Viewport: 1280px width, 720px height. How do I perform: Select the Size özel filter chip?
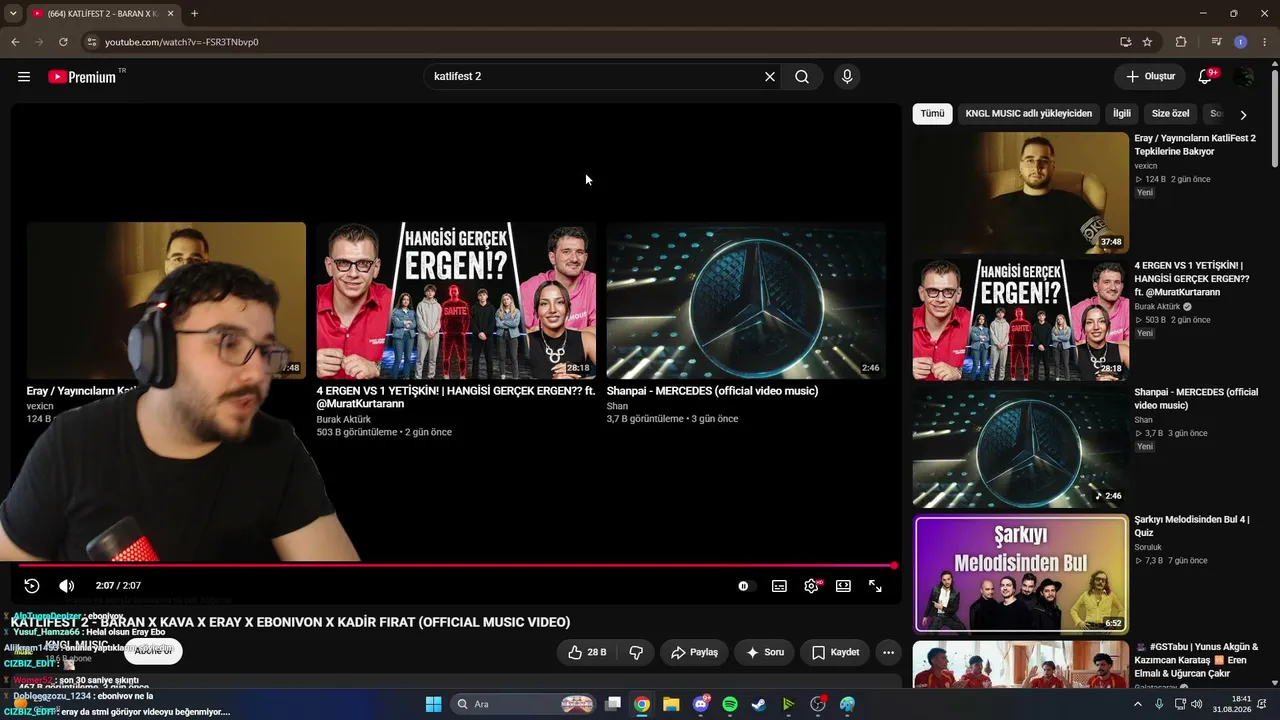[x=1170, y=114]
